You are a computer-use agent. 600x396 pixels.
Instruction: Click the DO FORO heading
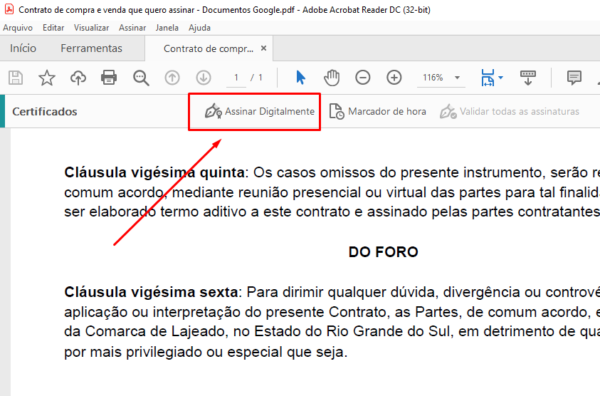tap(383, 252)
